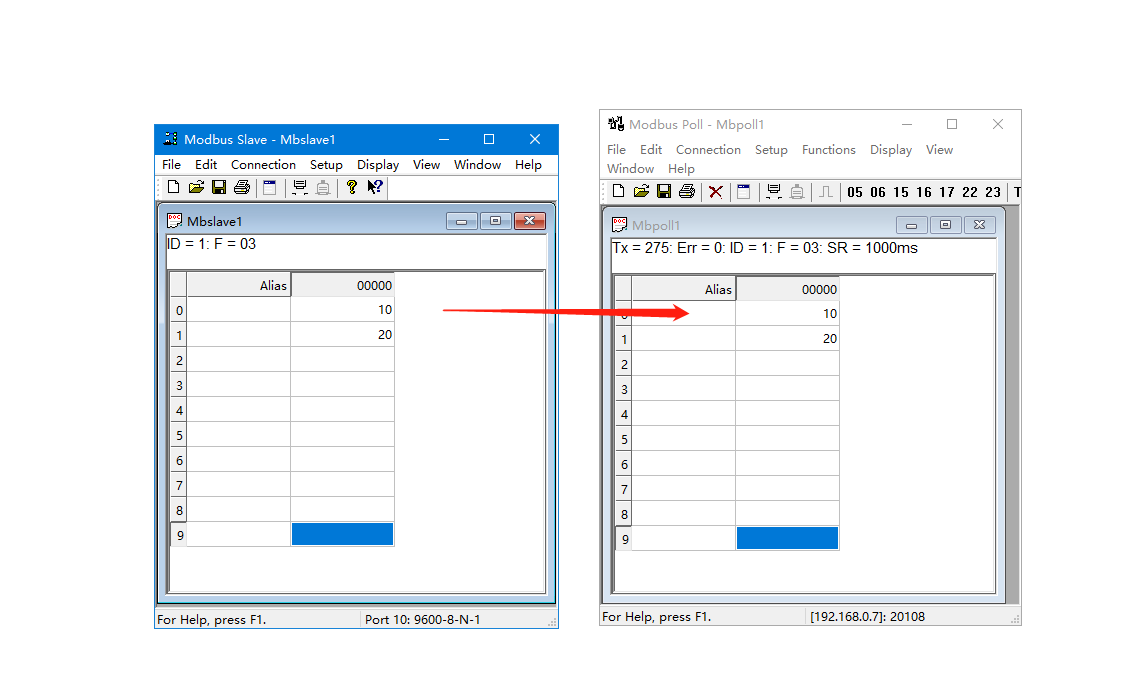1140x679 pixels.
Task: Select the highlighted blue row 9 cell in Mbpoll1
Action: pos(787,539)
